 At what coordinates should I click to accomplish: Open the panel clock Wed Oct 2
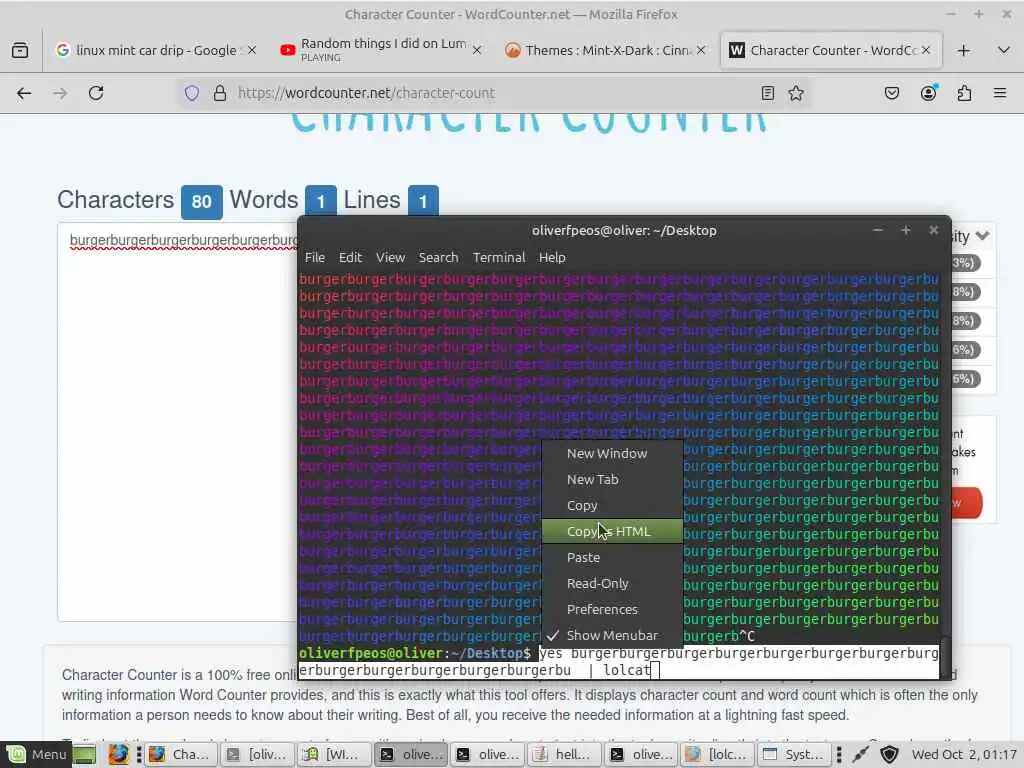pyautogui.click(x=964, y=755)
